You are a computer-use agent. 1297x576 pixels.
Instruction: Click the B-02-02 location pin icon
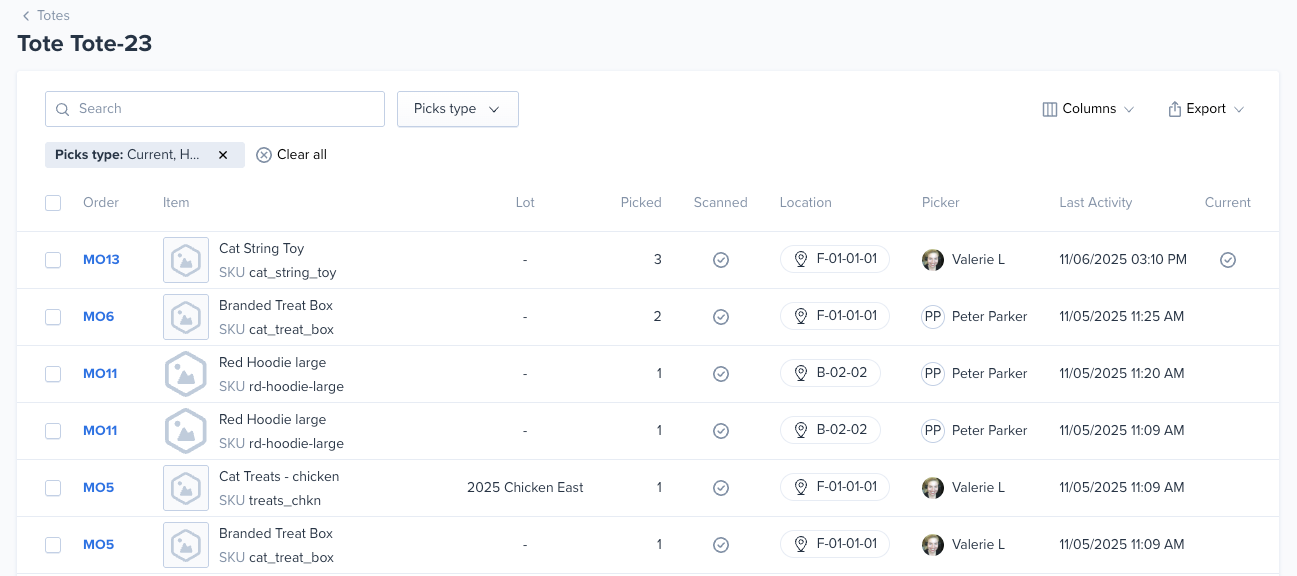pos(800,374)
